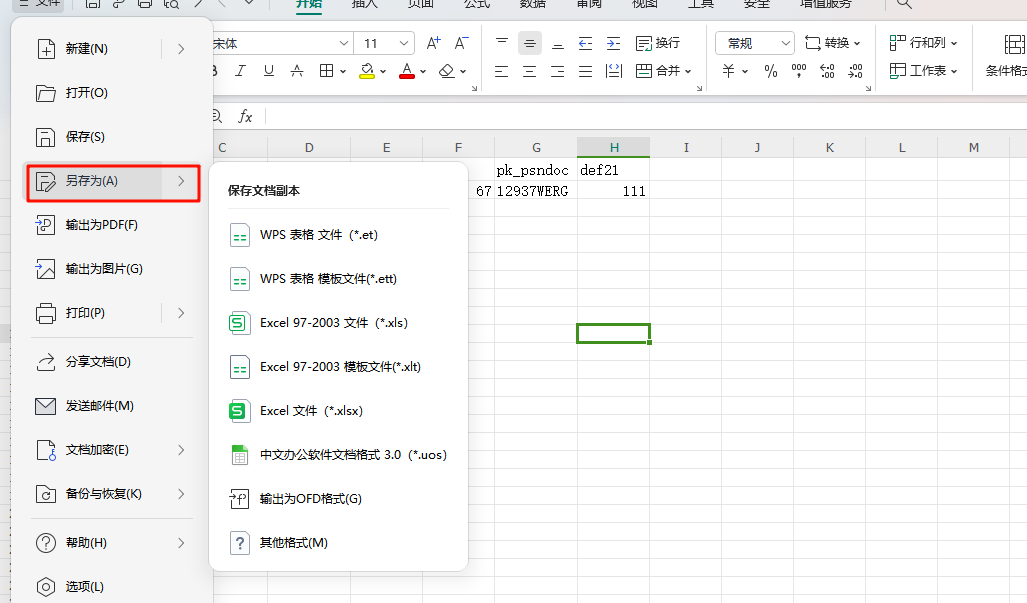The image size is (1027, 603).
Task: Open Document Encryption (文档加密)
Action: click(x=111, y=450)
